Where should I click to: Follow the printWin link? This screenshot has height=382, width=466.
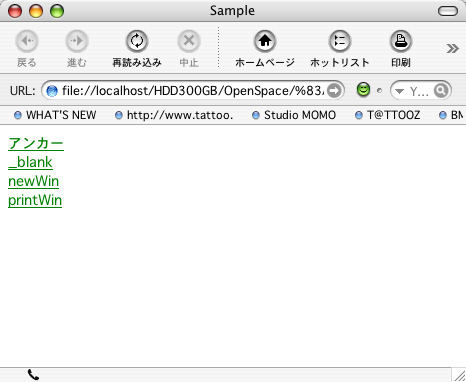coord(35,200)
